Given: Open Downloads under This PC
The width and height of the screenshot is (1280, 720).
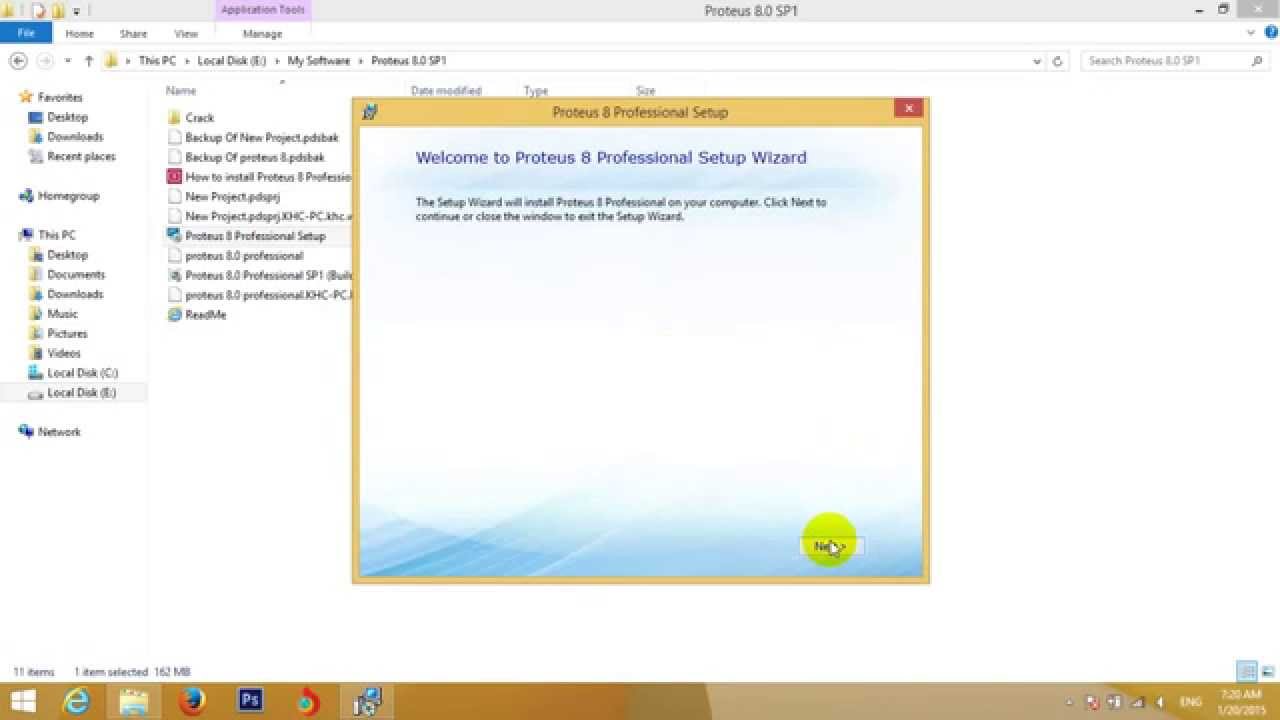Looking at the screenshot, I should [x=75, y=294].
